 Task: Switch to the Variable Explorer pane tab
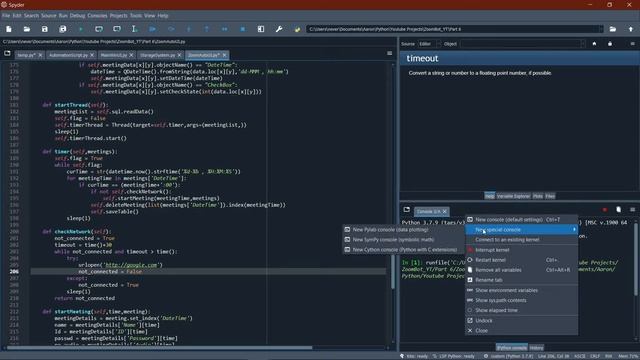(x=513, y=196)
